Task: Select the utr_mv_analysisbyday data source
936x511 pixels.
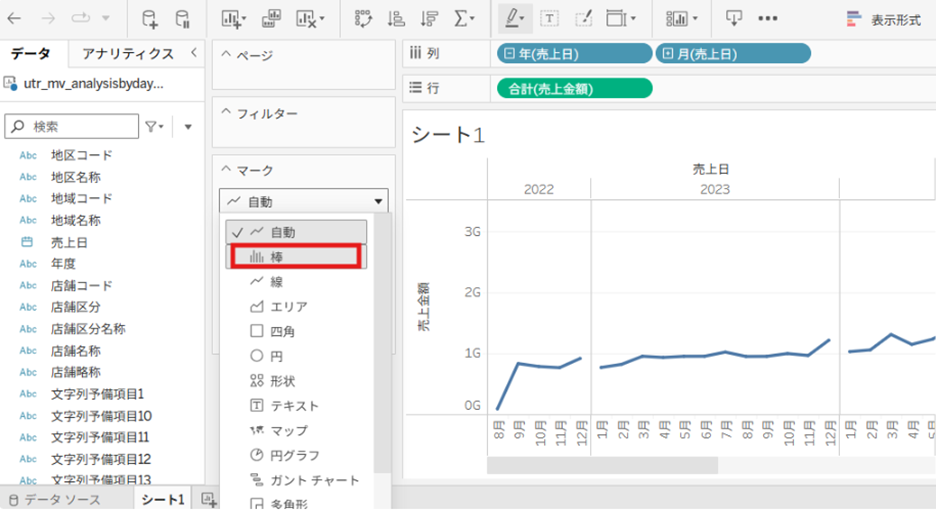Action: [x=84, y=84]
